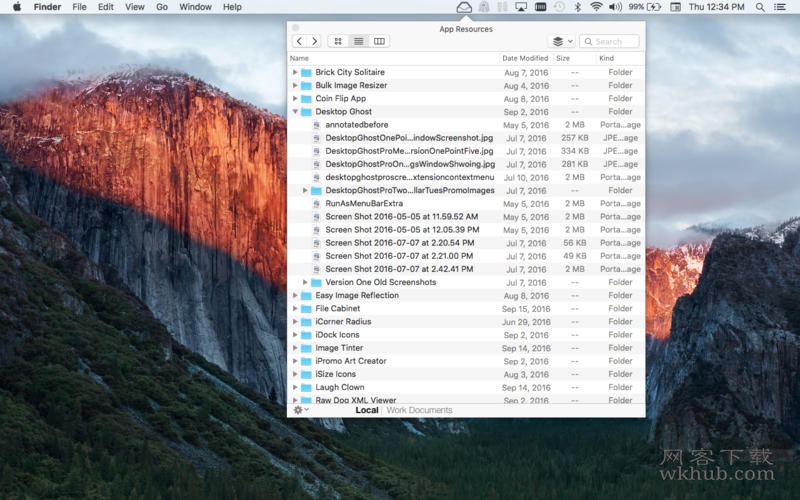Screen dimensions: 800x500
Task: Click the annotatedbefore file icon
Action: point(316,125)
